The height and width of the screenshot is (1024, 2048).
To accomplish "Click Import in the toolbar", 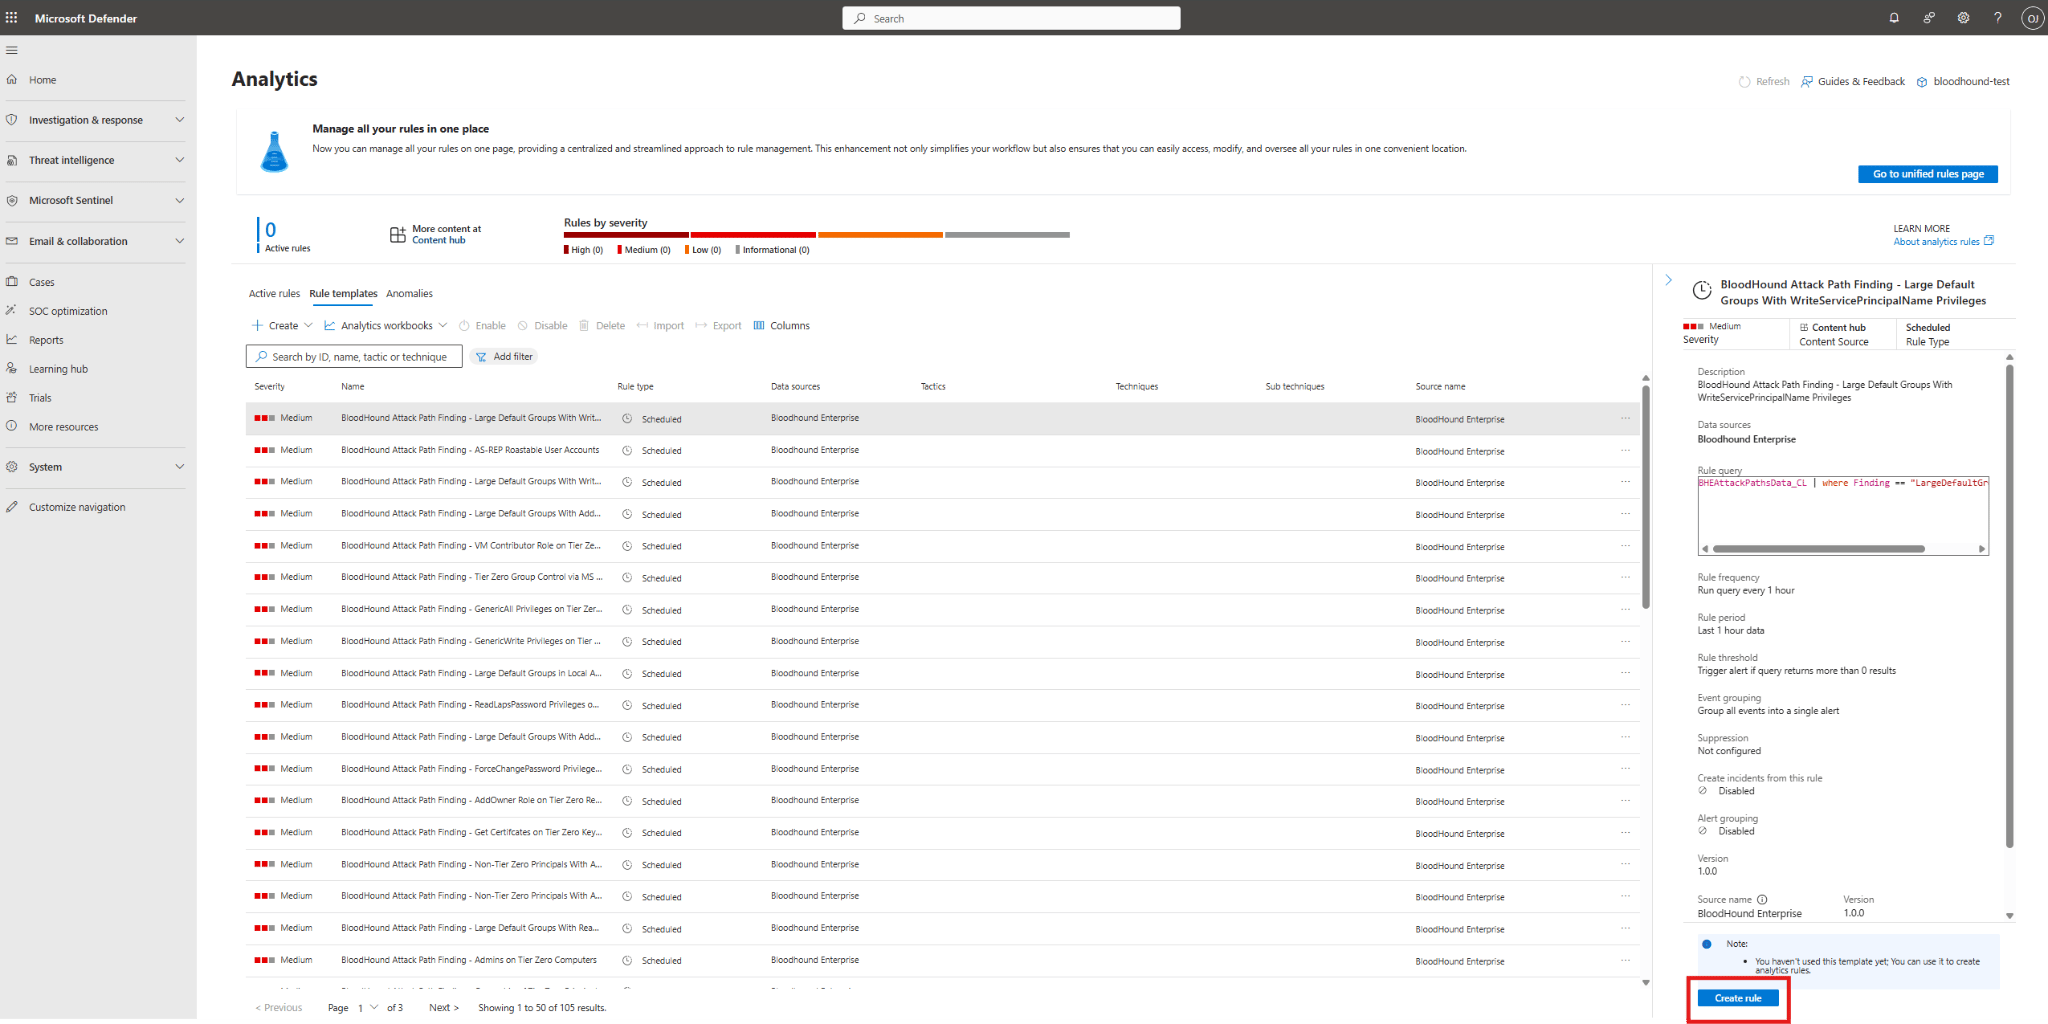I will coord(660,326).
